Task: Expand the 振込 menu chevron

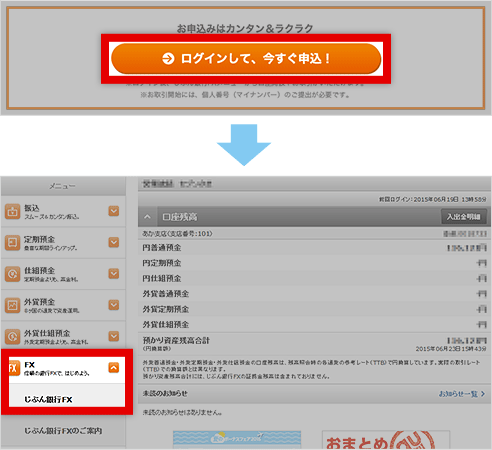Action: (114, 211)
